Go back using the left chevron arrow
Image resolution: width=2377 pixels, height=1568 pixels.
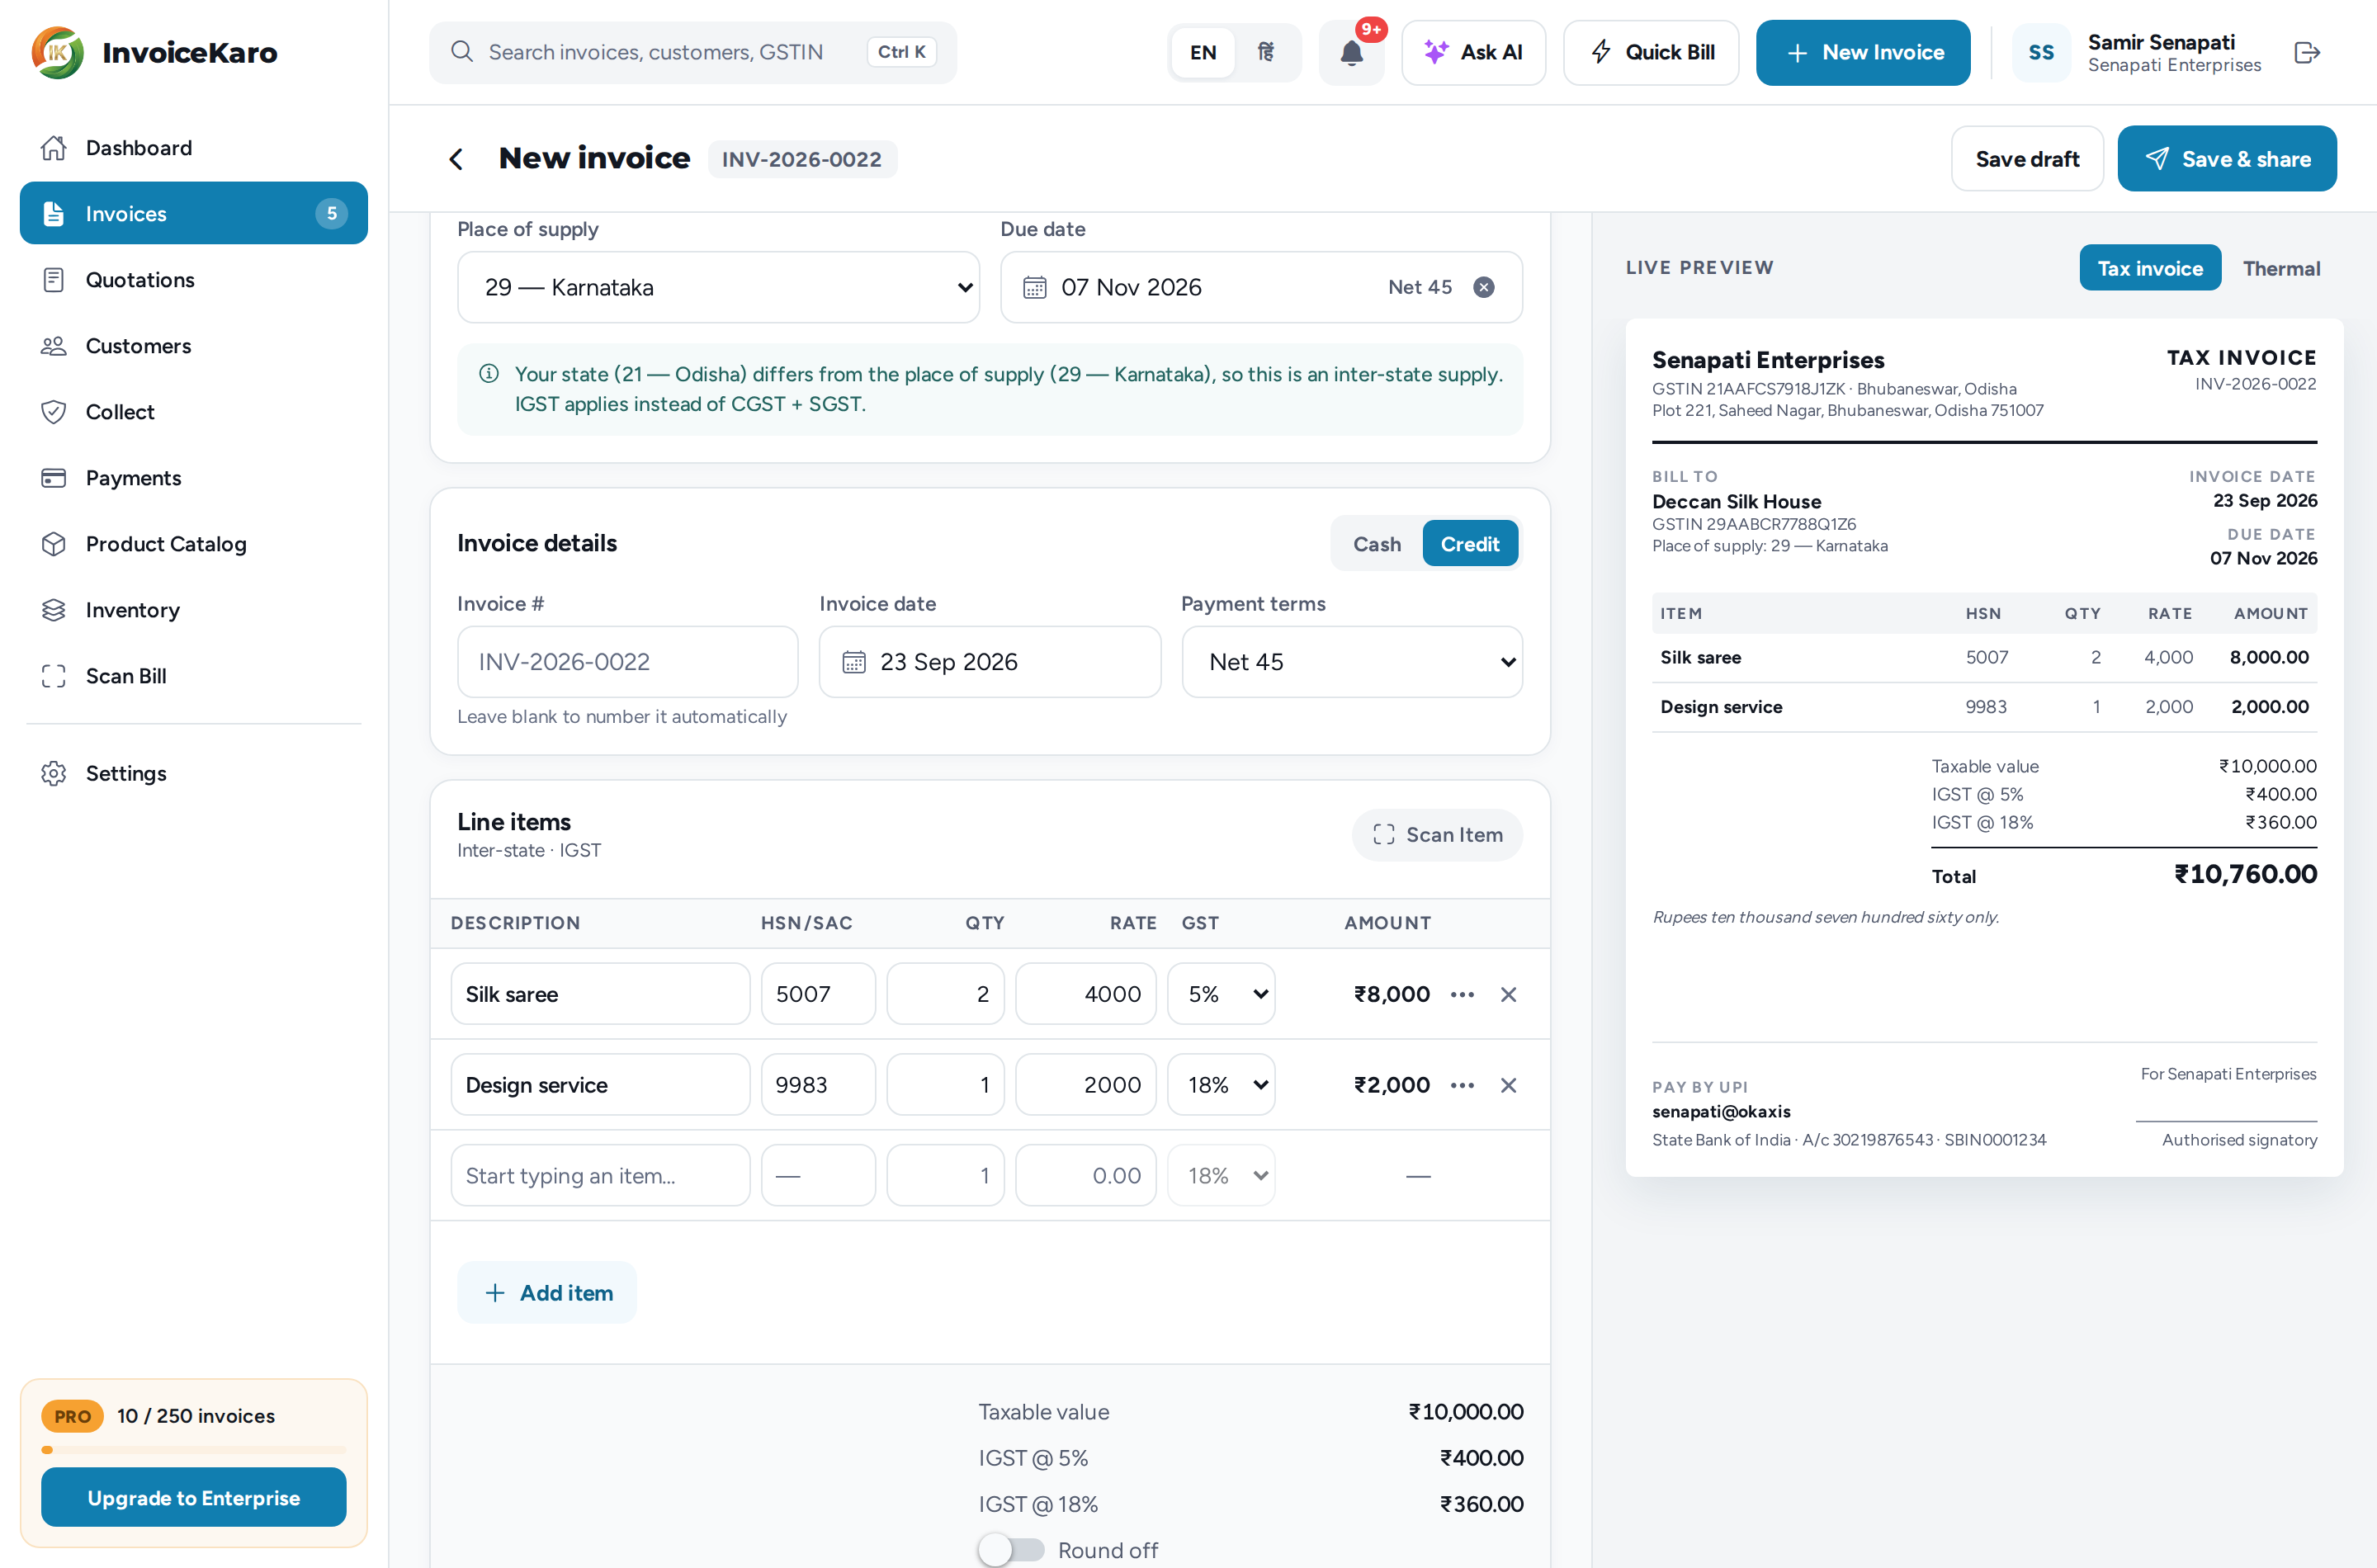pyautogui.click(x=456, y=159)
